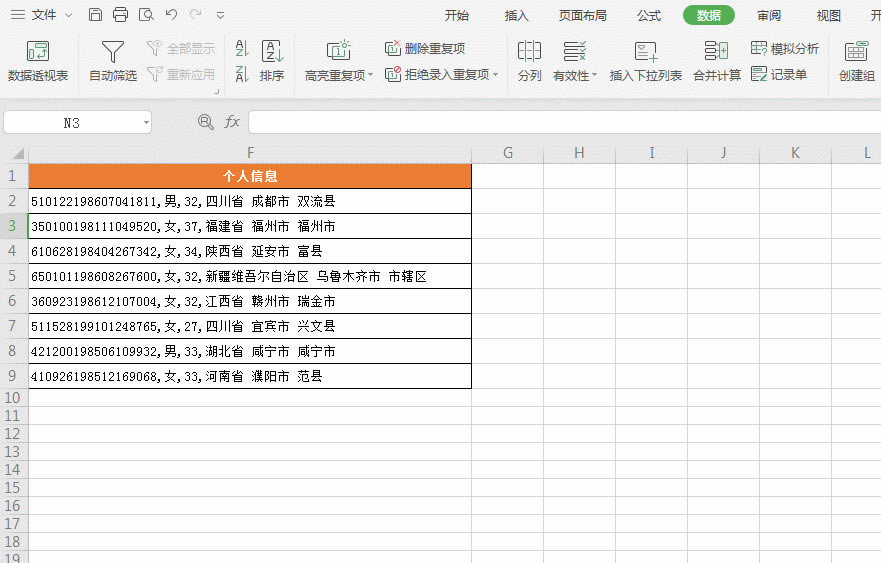Image resolution: width=881 pixels, height=563 pixels.
Task: Select cell starting with 511528199101248765
Action: pos(250,326)
